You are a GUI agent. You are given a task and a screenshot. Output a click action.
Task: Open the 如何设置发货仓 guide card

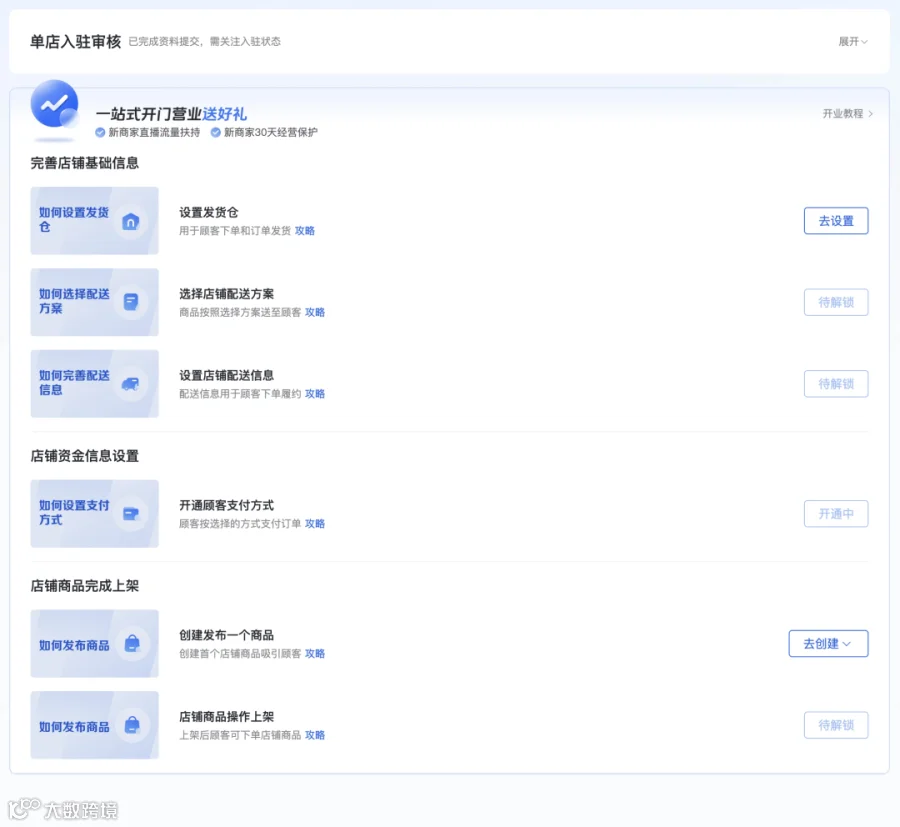click(95, 220)
